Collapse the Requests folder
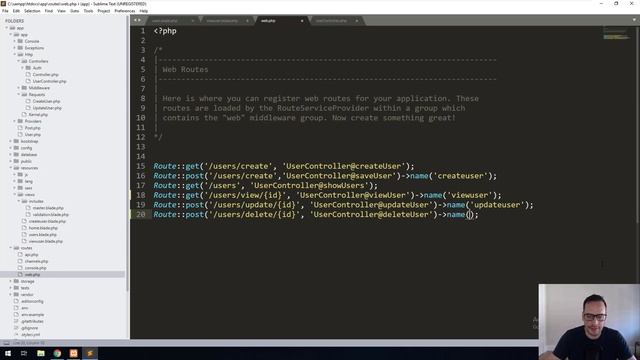This screenshot has width=640, height=360. 19,95
